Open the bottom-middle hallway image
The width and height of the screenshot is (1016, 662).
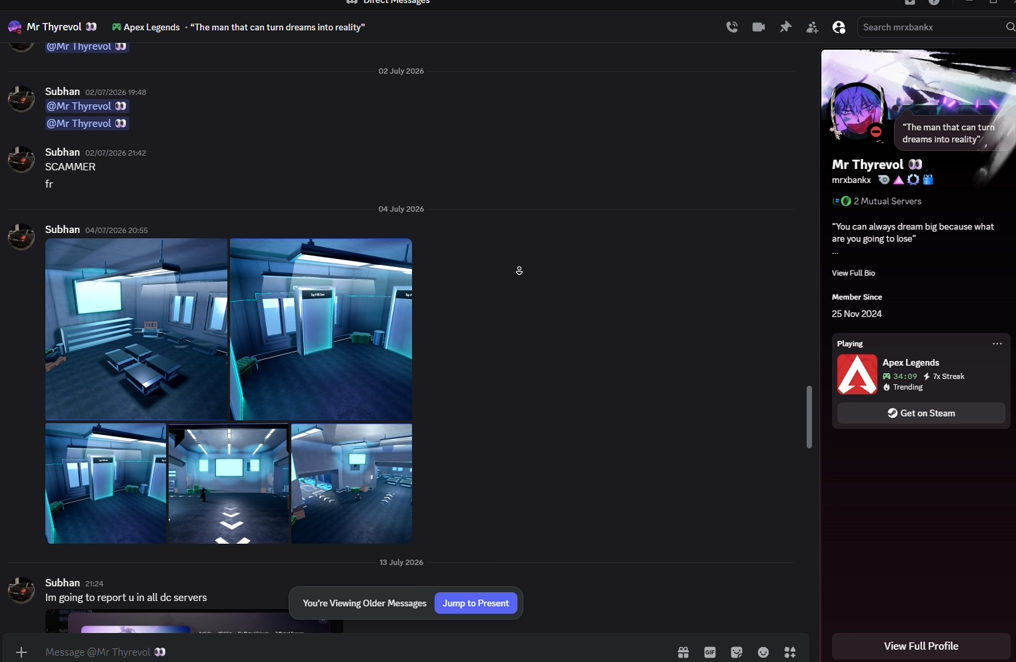(229, 483)
